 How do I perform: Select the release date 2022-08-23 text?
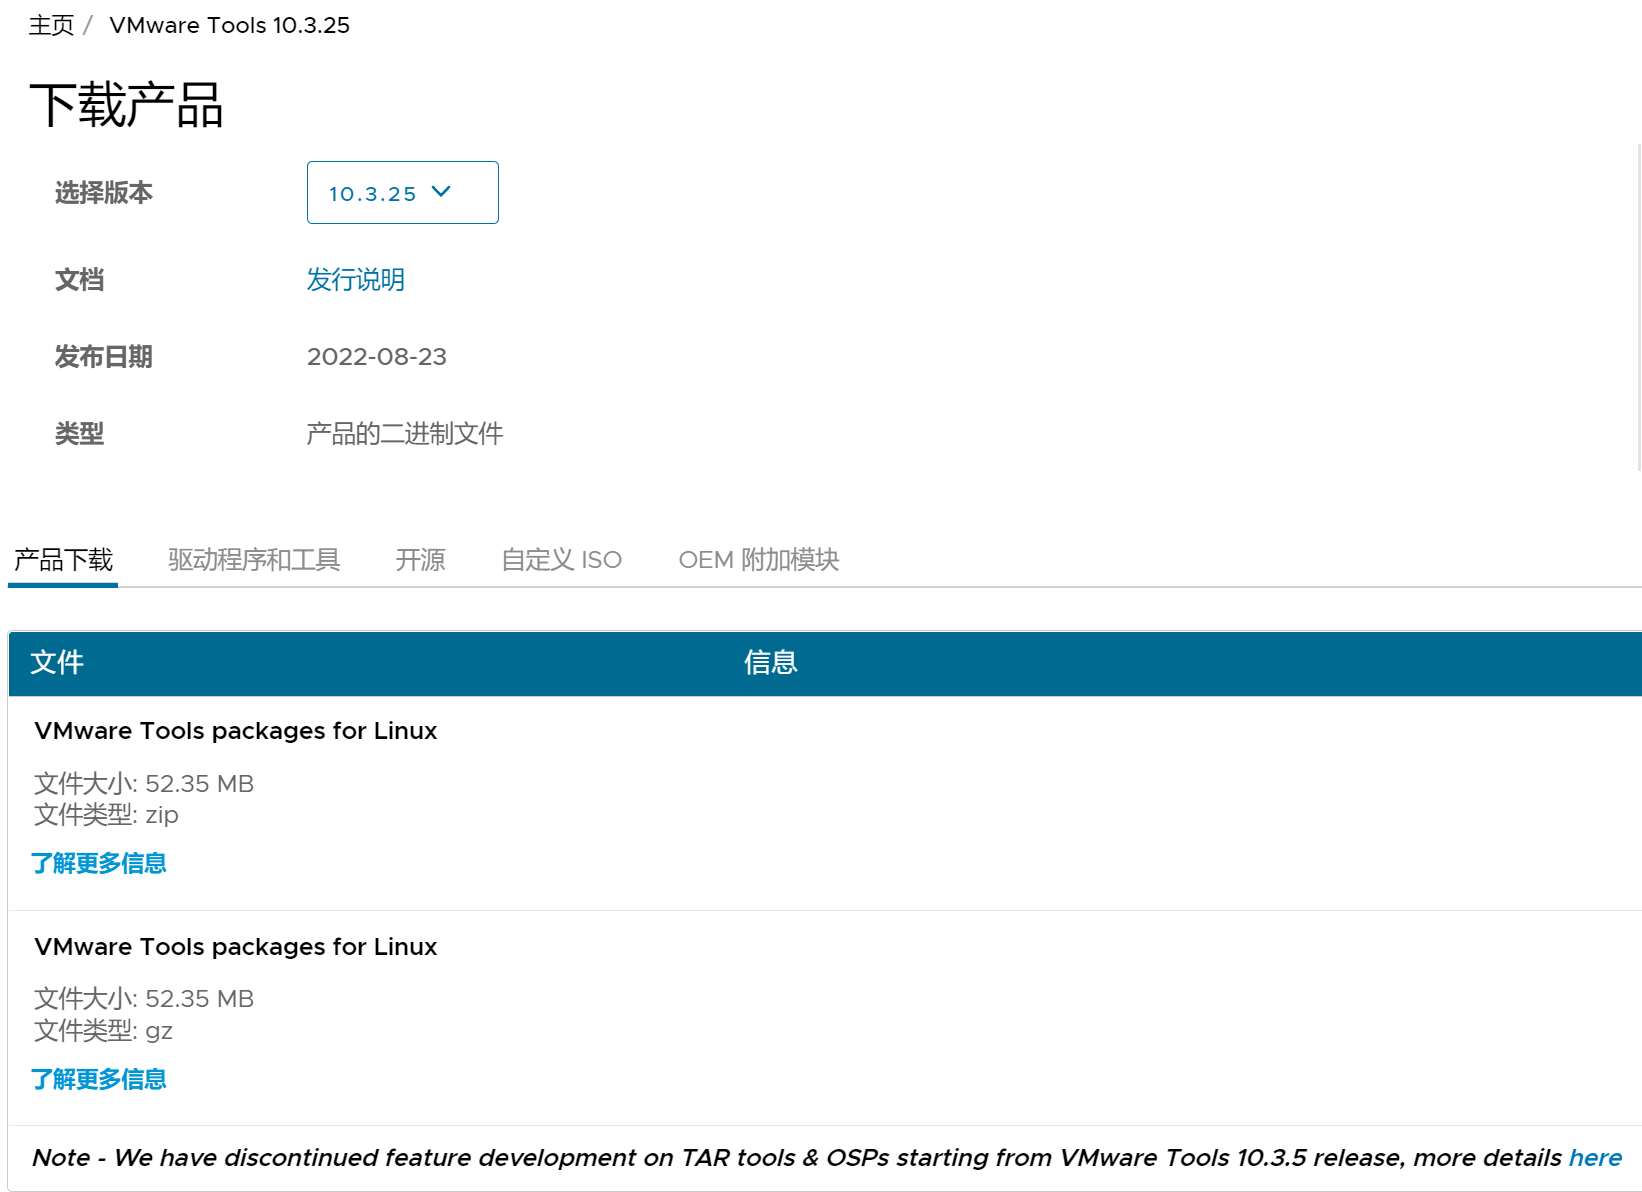tap(376, 357)
